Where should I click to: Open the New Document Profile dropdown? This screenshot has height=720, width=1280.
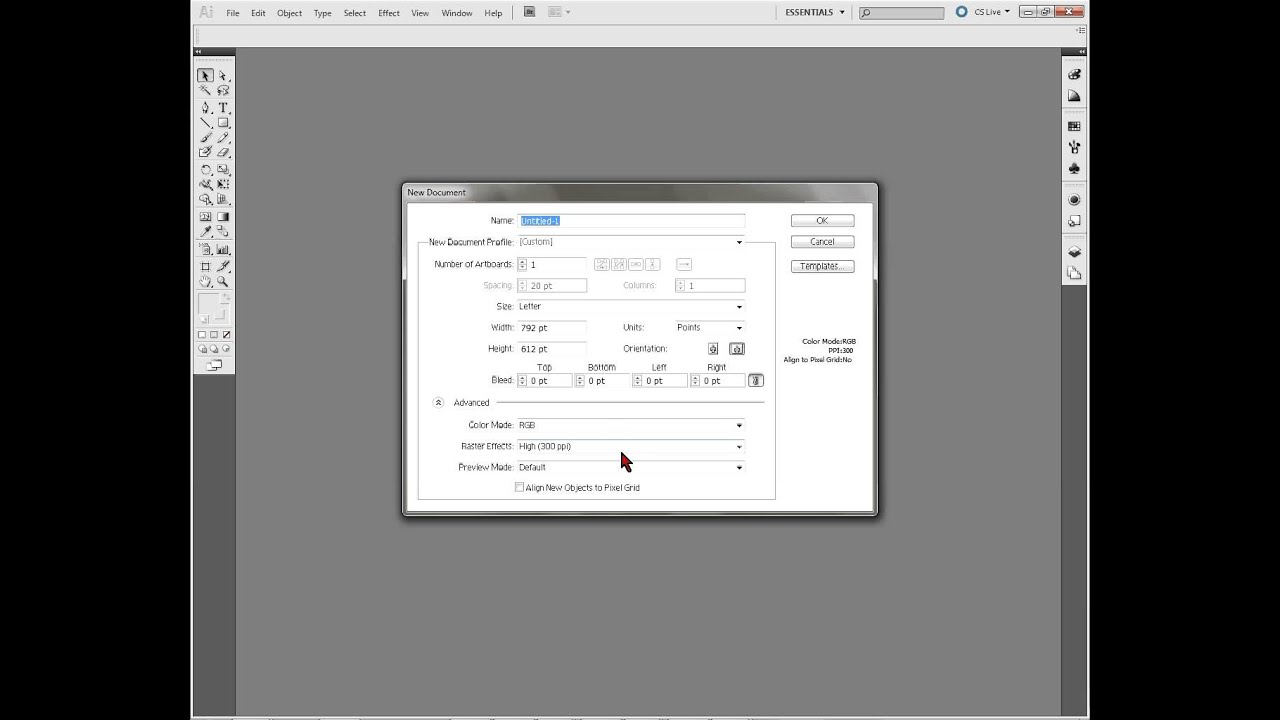point(631,242)
